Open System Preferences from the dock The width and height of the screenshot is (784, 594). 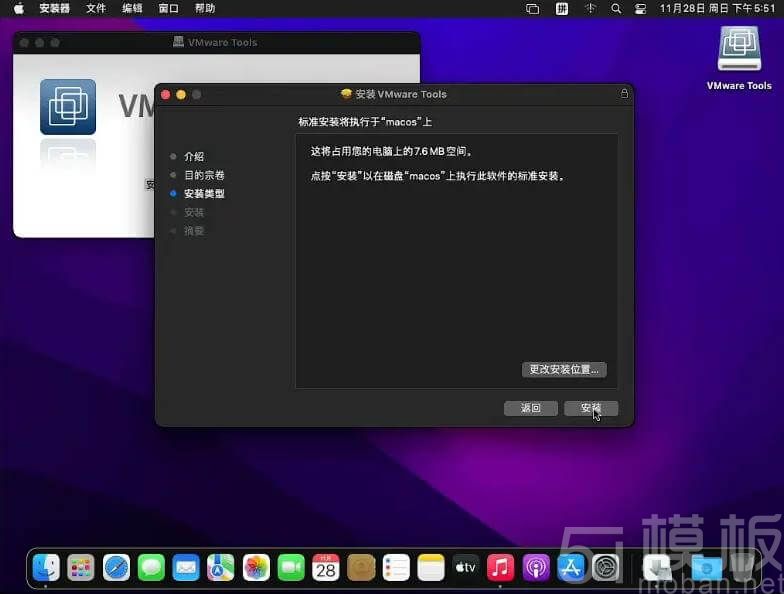point(606,568)
